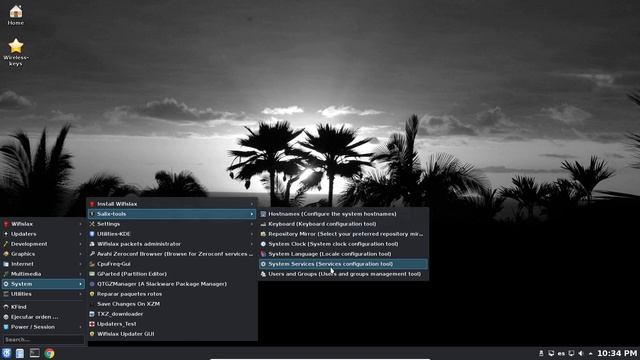Open Users and Groups management tool

pyautogui.click(x=343, y=274)
